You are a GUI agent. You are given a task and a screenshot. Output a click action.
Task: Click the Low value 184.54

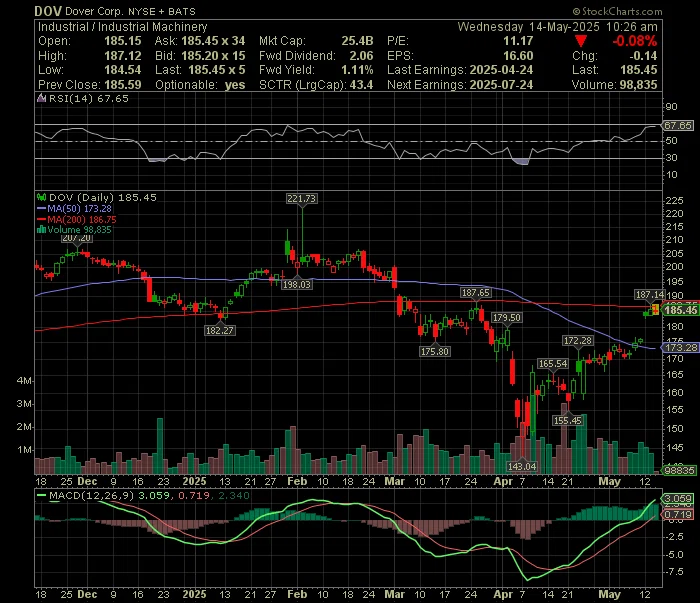pos(123,70)
